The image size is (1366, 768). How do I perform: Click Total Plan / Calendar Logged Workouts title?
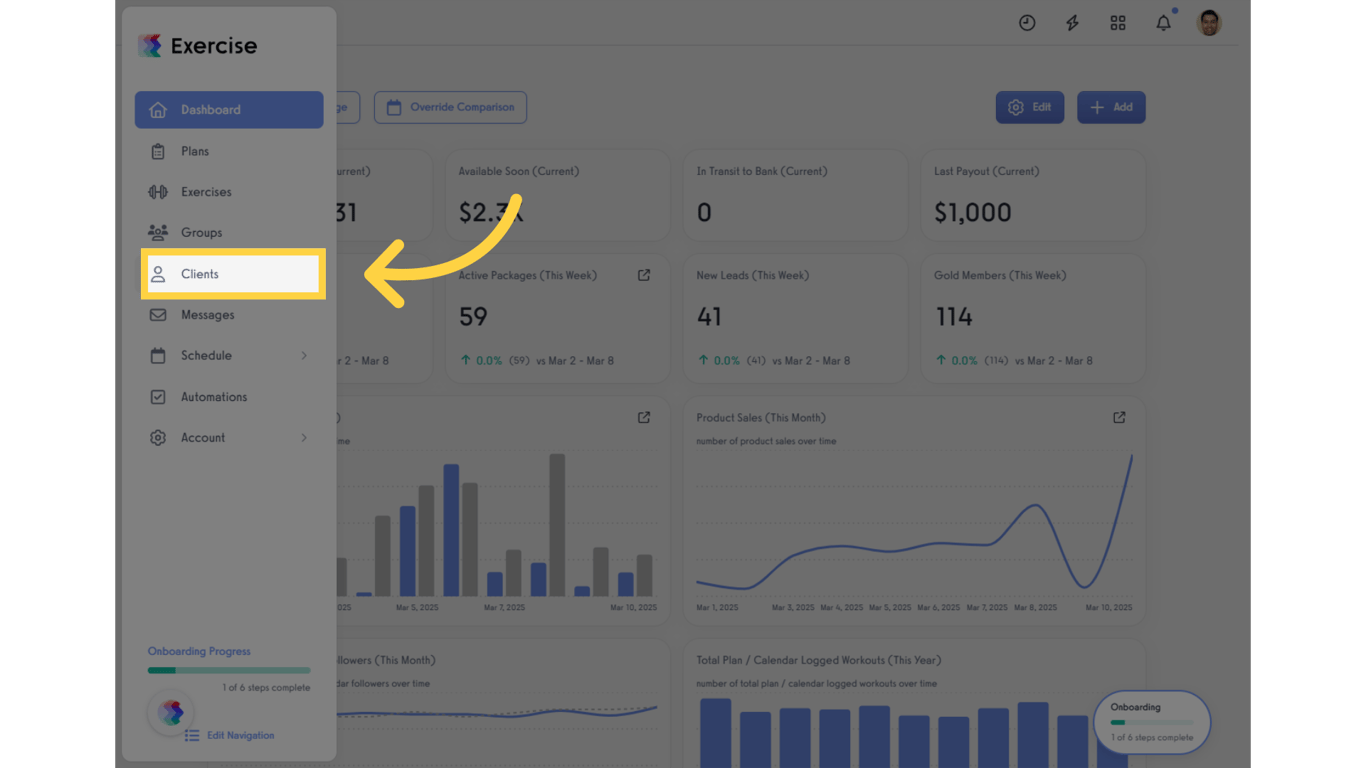click(x=819, y=660)
